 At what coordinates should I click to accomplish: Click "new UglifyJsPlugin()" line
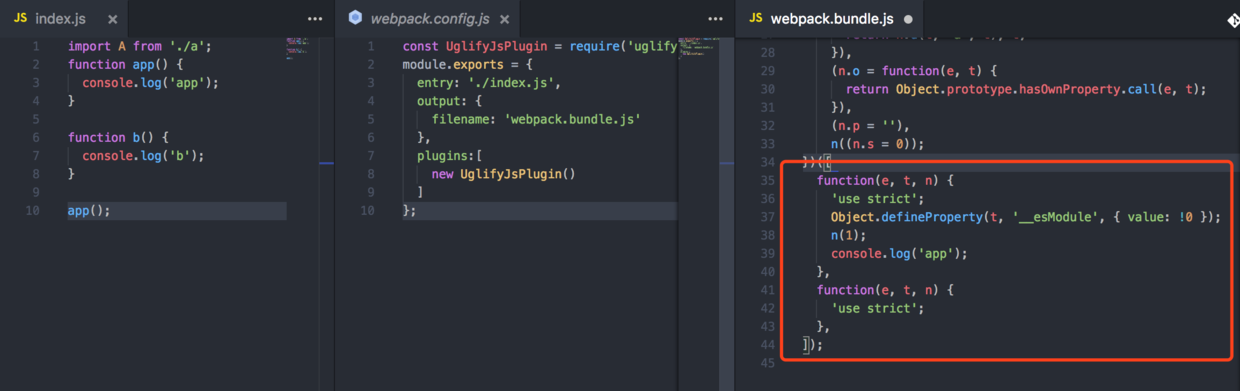click(504, 174)
